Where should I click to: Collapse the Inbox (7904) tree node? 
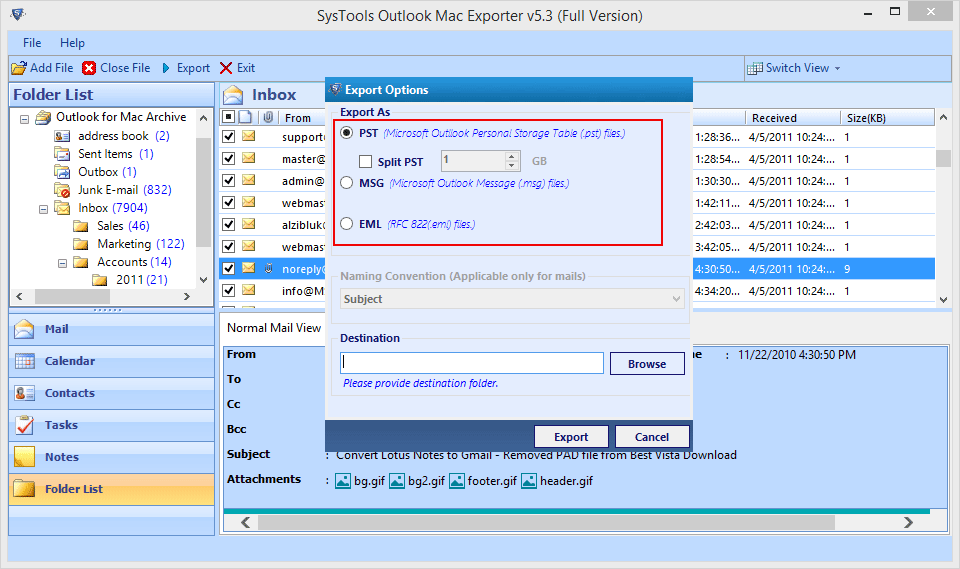(x=43, y=209)
